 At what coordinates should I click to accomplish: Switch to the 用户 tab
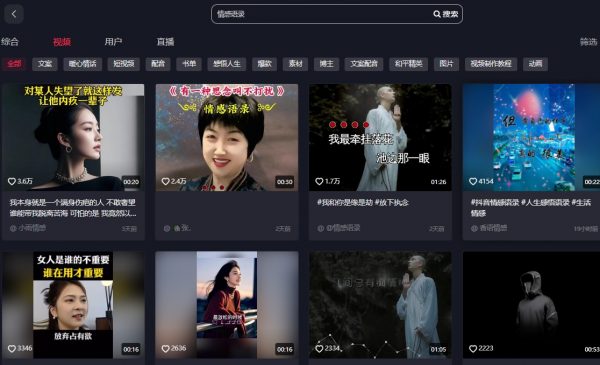click(x=113, y=42)
